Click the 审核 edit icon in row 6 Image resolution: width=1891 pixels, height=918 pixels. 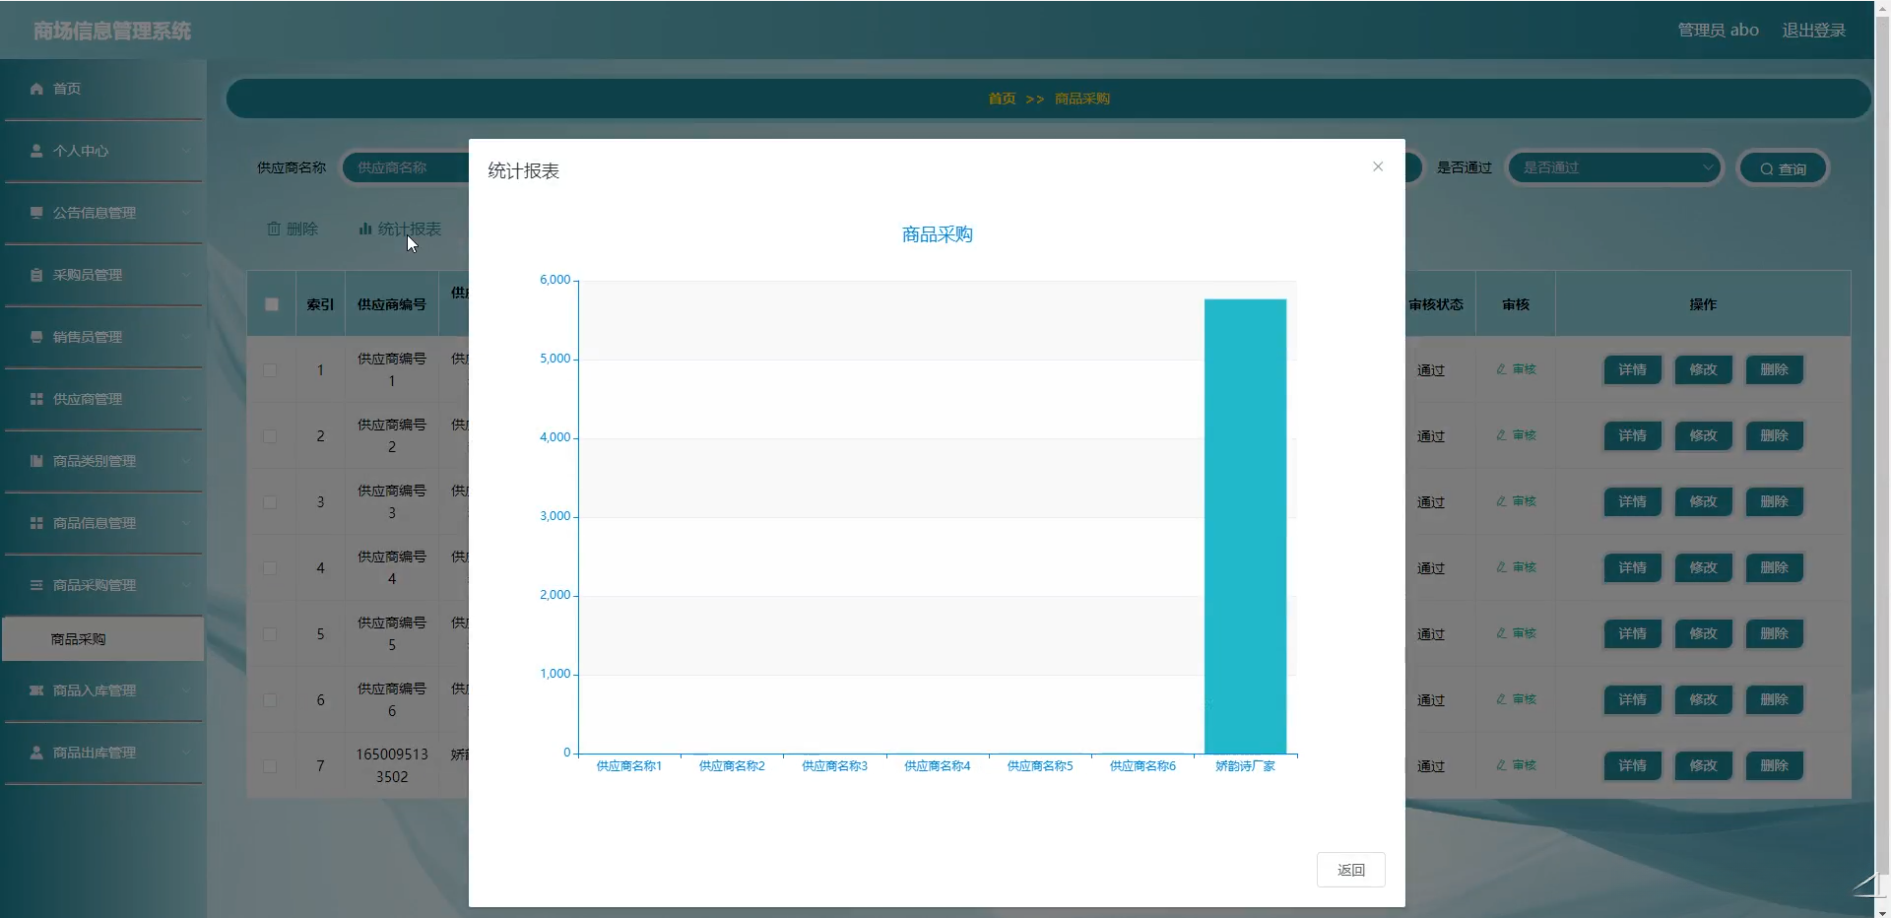pyautogui.click(x=1501, y=699)
